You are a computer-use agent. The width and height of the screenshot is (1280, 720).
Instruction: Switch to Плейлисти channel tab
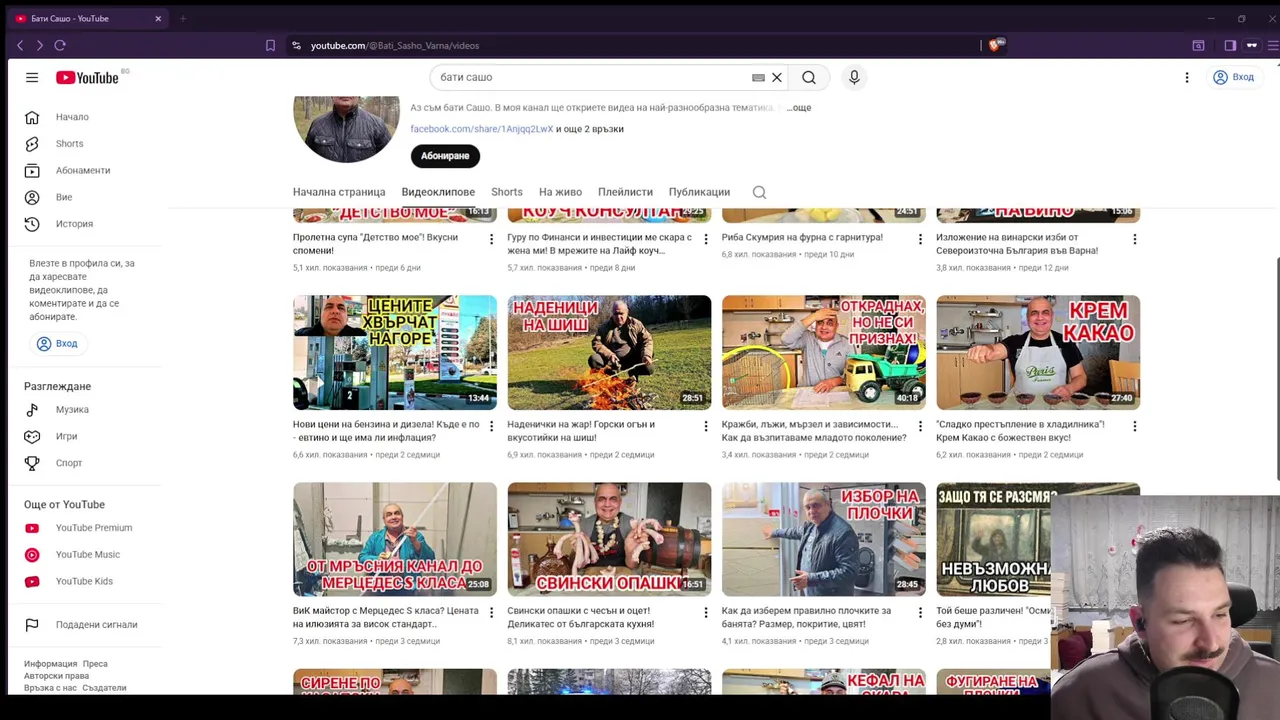pos(625,192)
